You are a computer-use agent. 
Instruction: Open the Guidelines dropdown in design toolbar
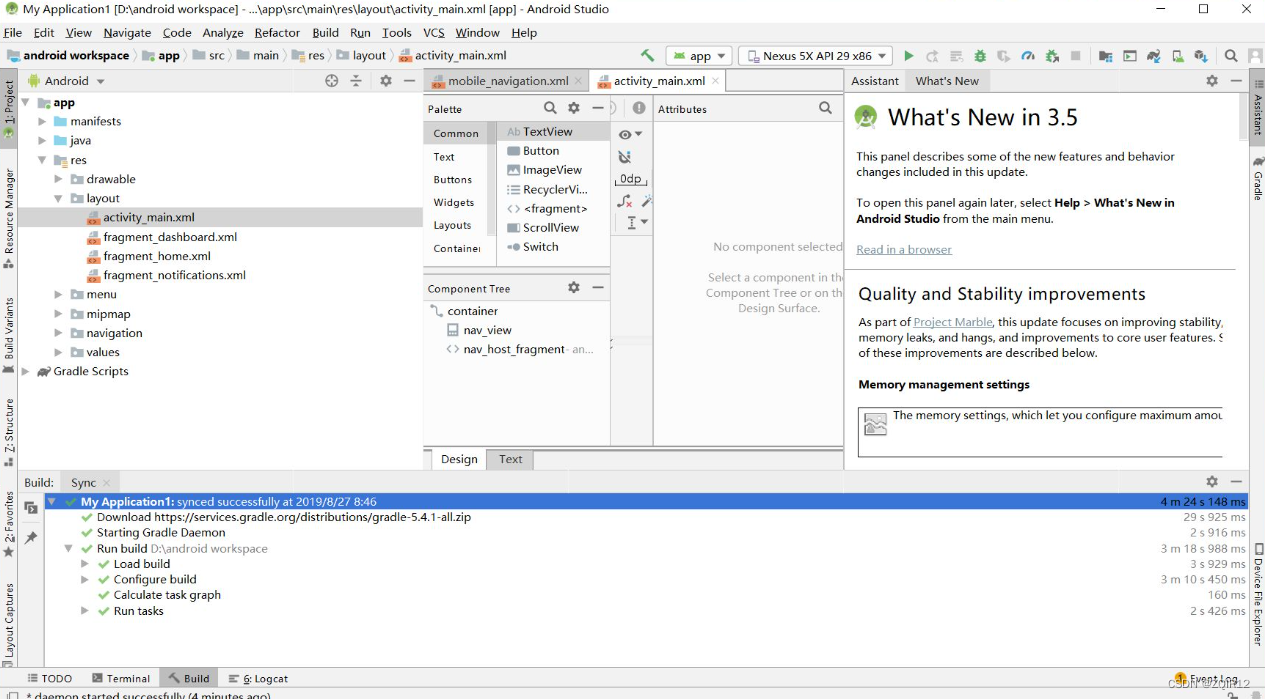pyautogui.click(x=636, y=223)
